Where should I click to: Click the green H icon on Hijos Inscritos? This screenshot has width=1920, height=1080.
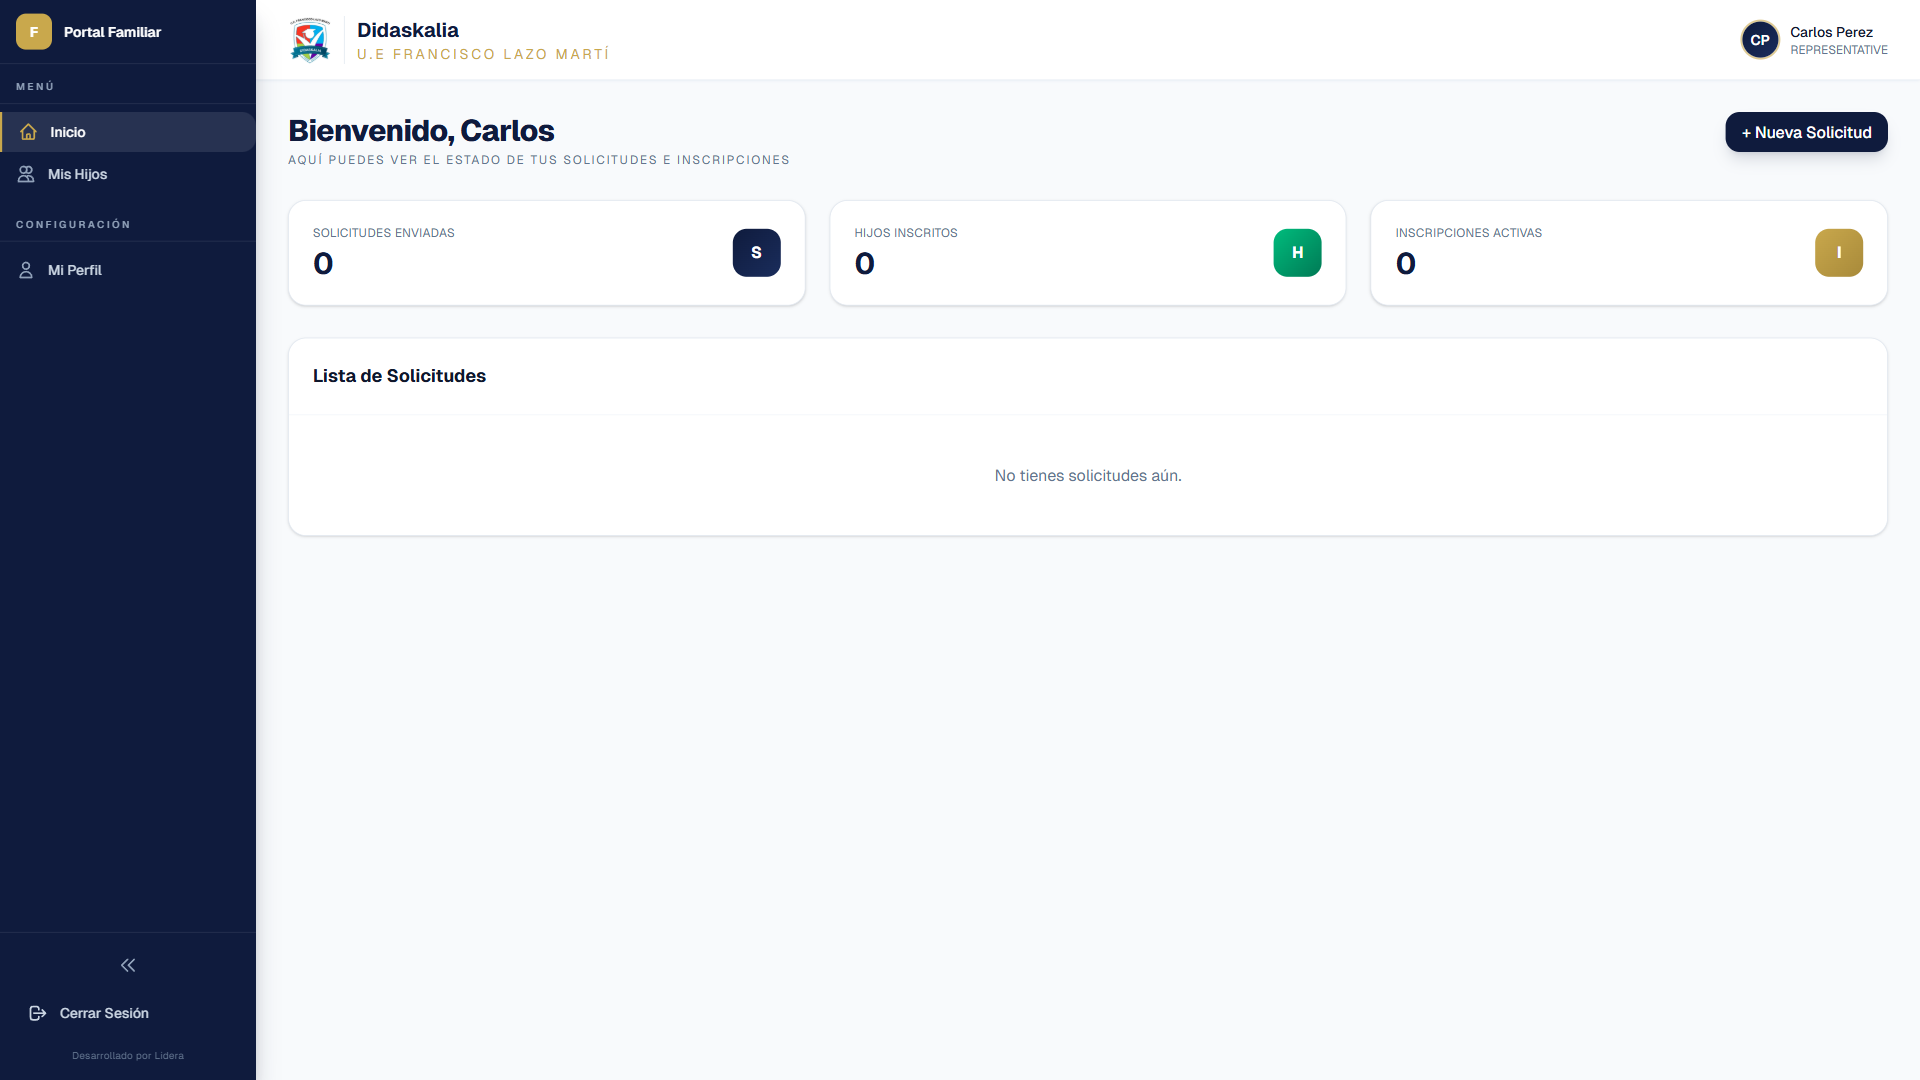pos(1297,253)
